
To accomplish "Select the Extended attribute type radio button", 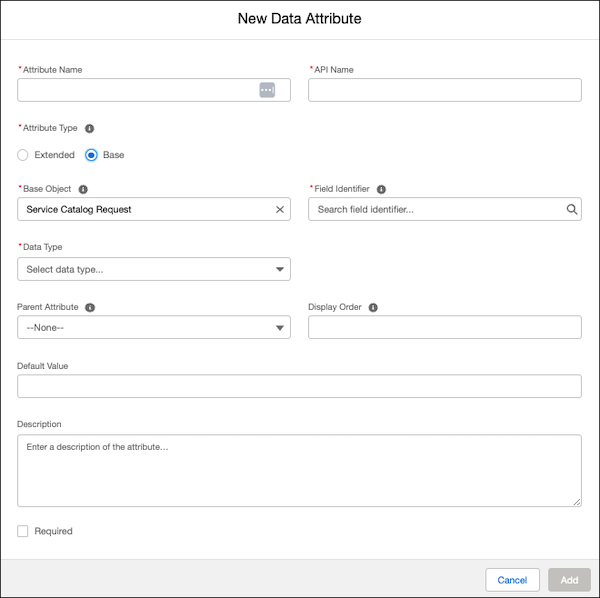I will tap(23, 155).
